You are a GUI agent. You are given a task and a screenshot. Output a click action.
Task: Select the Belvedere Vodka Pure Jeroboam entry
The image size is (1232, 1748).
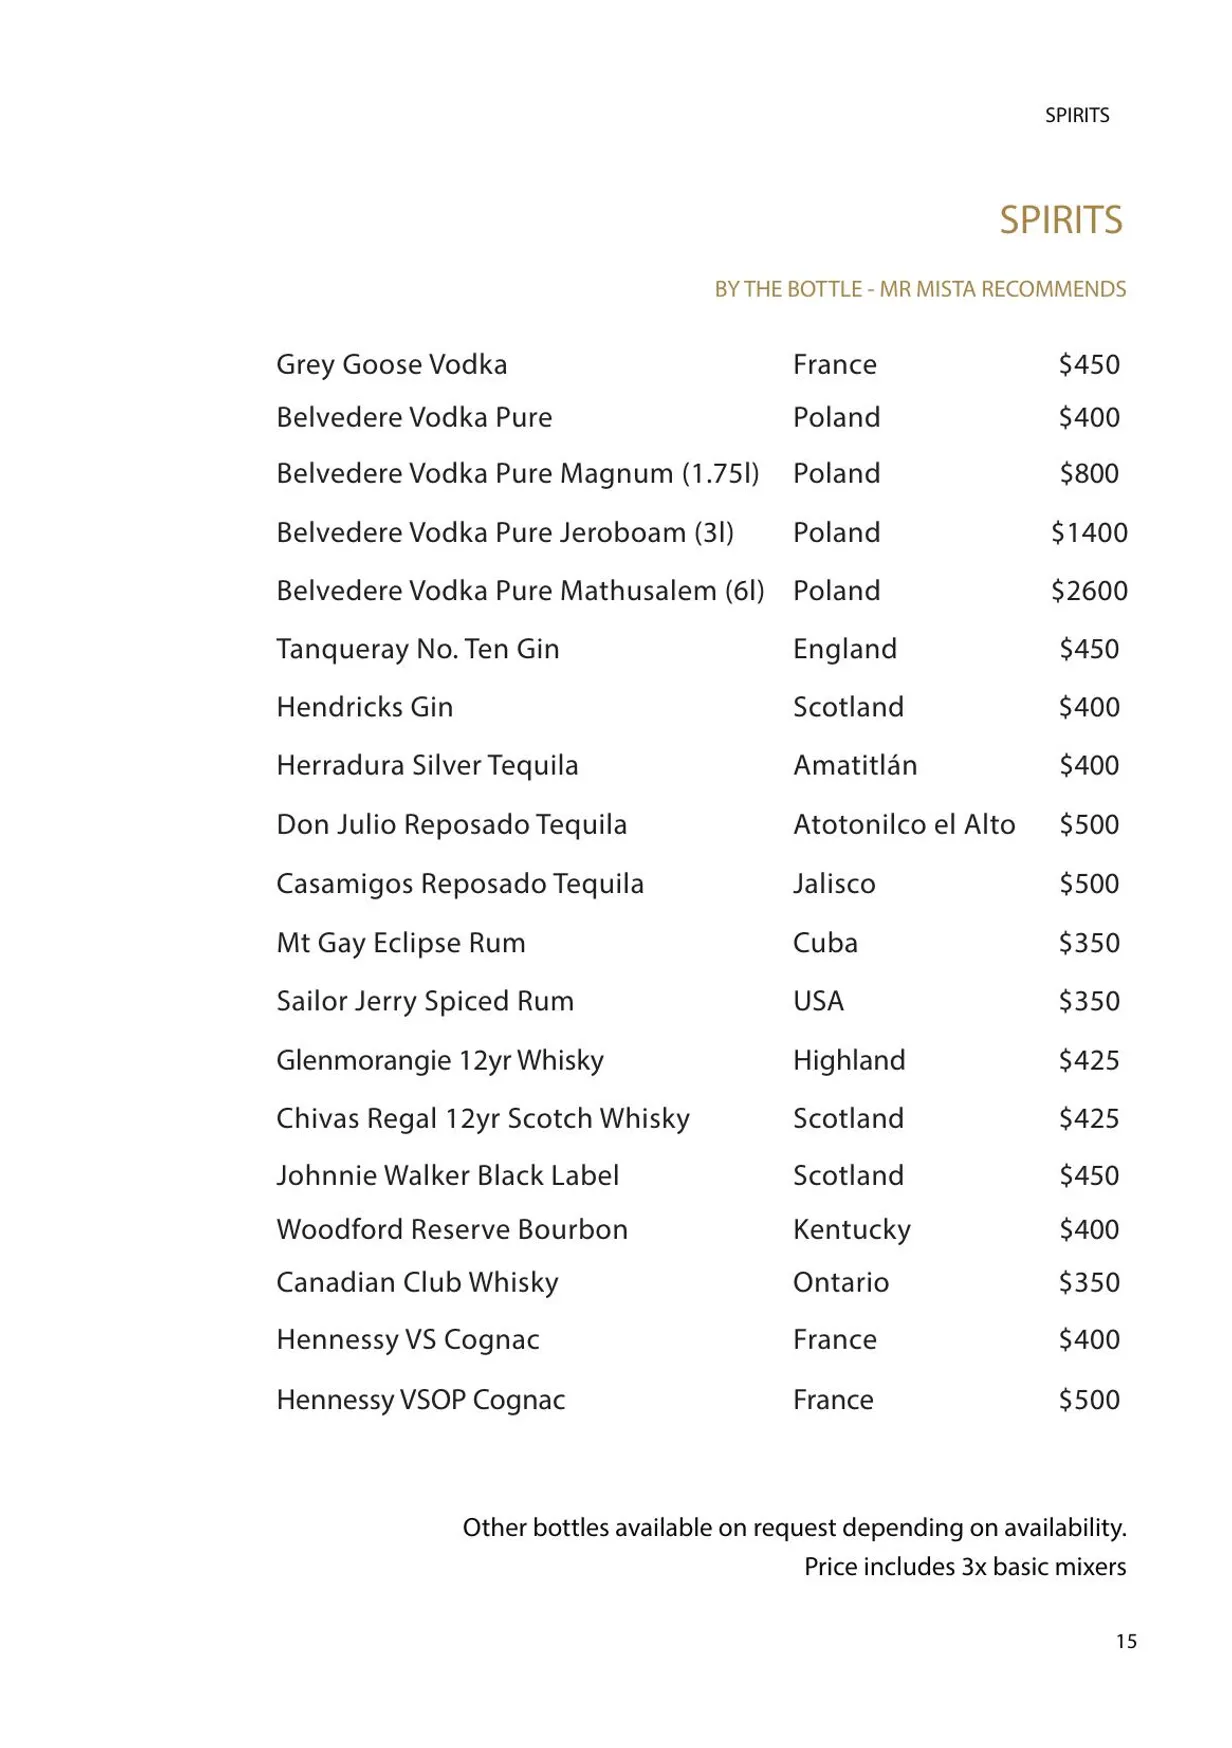[x=505, y=532]
